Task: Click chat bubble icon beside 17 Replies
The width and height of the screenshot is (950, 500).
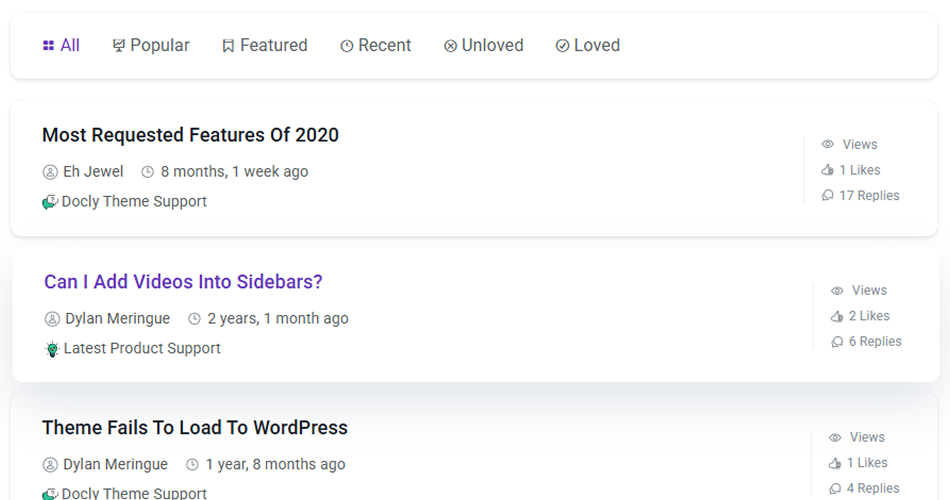Action: click(828, 195)
